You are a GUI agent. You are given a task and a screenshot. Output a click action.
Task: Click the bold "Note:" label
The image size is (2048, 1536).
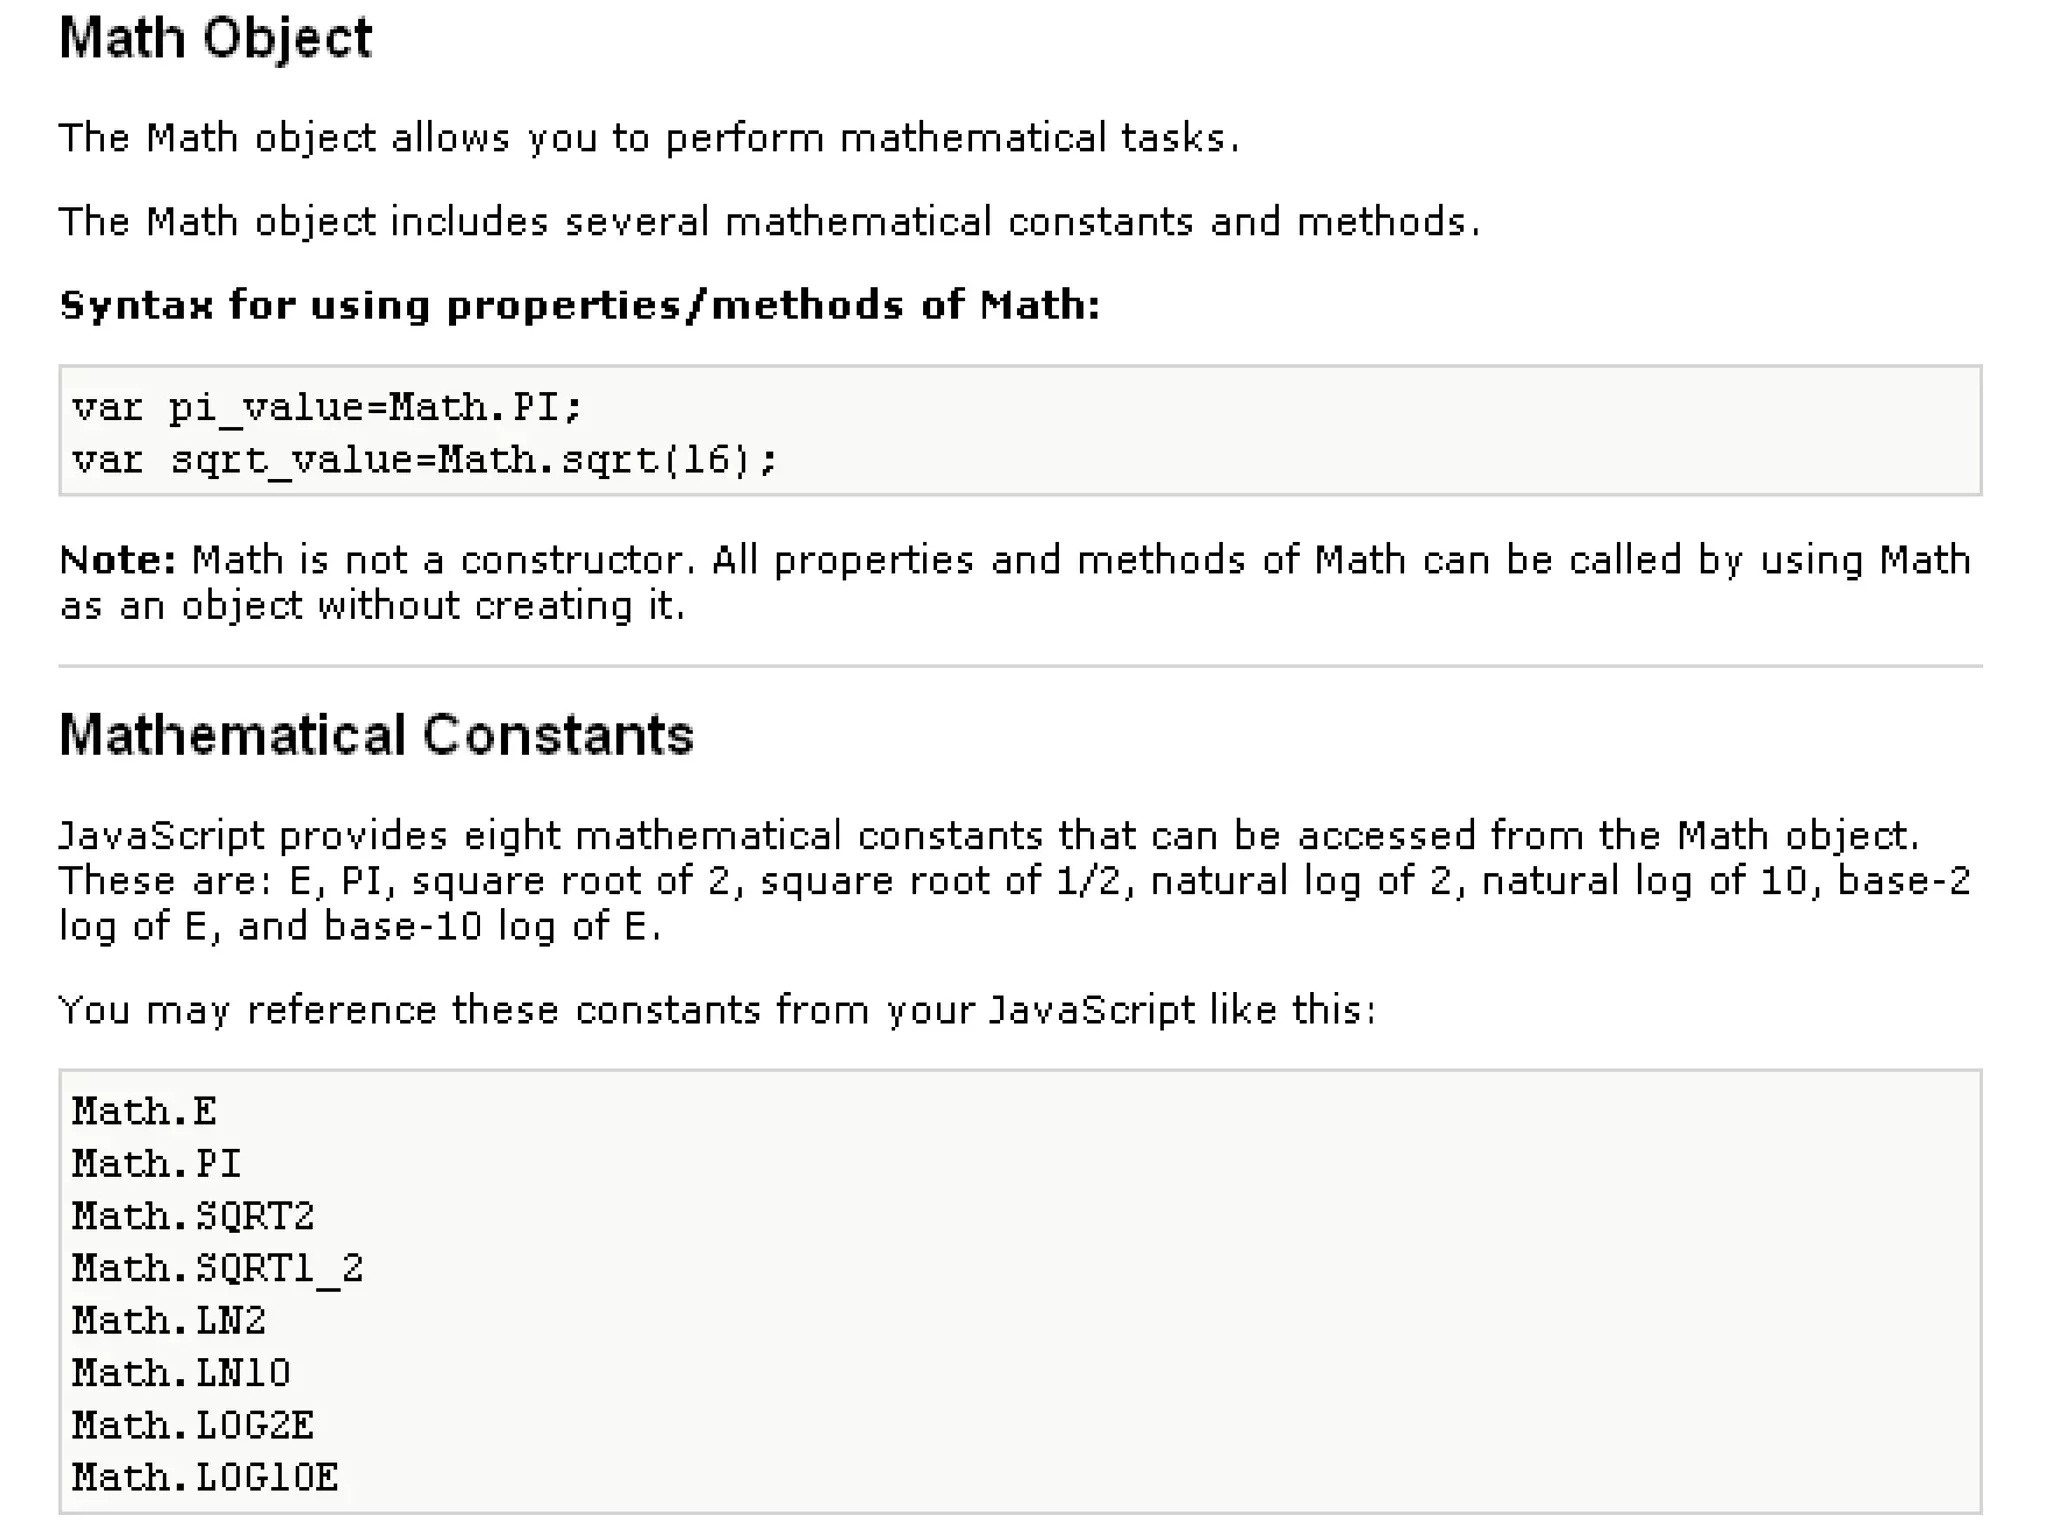coord(118,560)
